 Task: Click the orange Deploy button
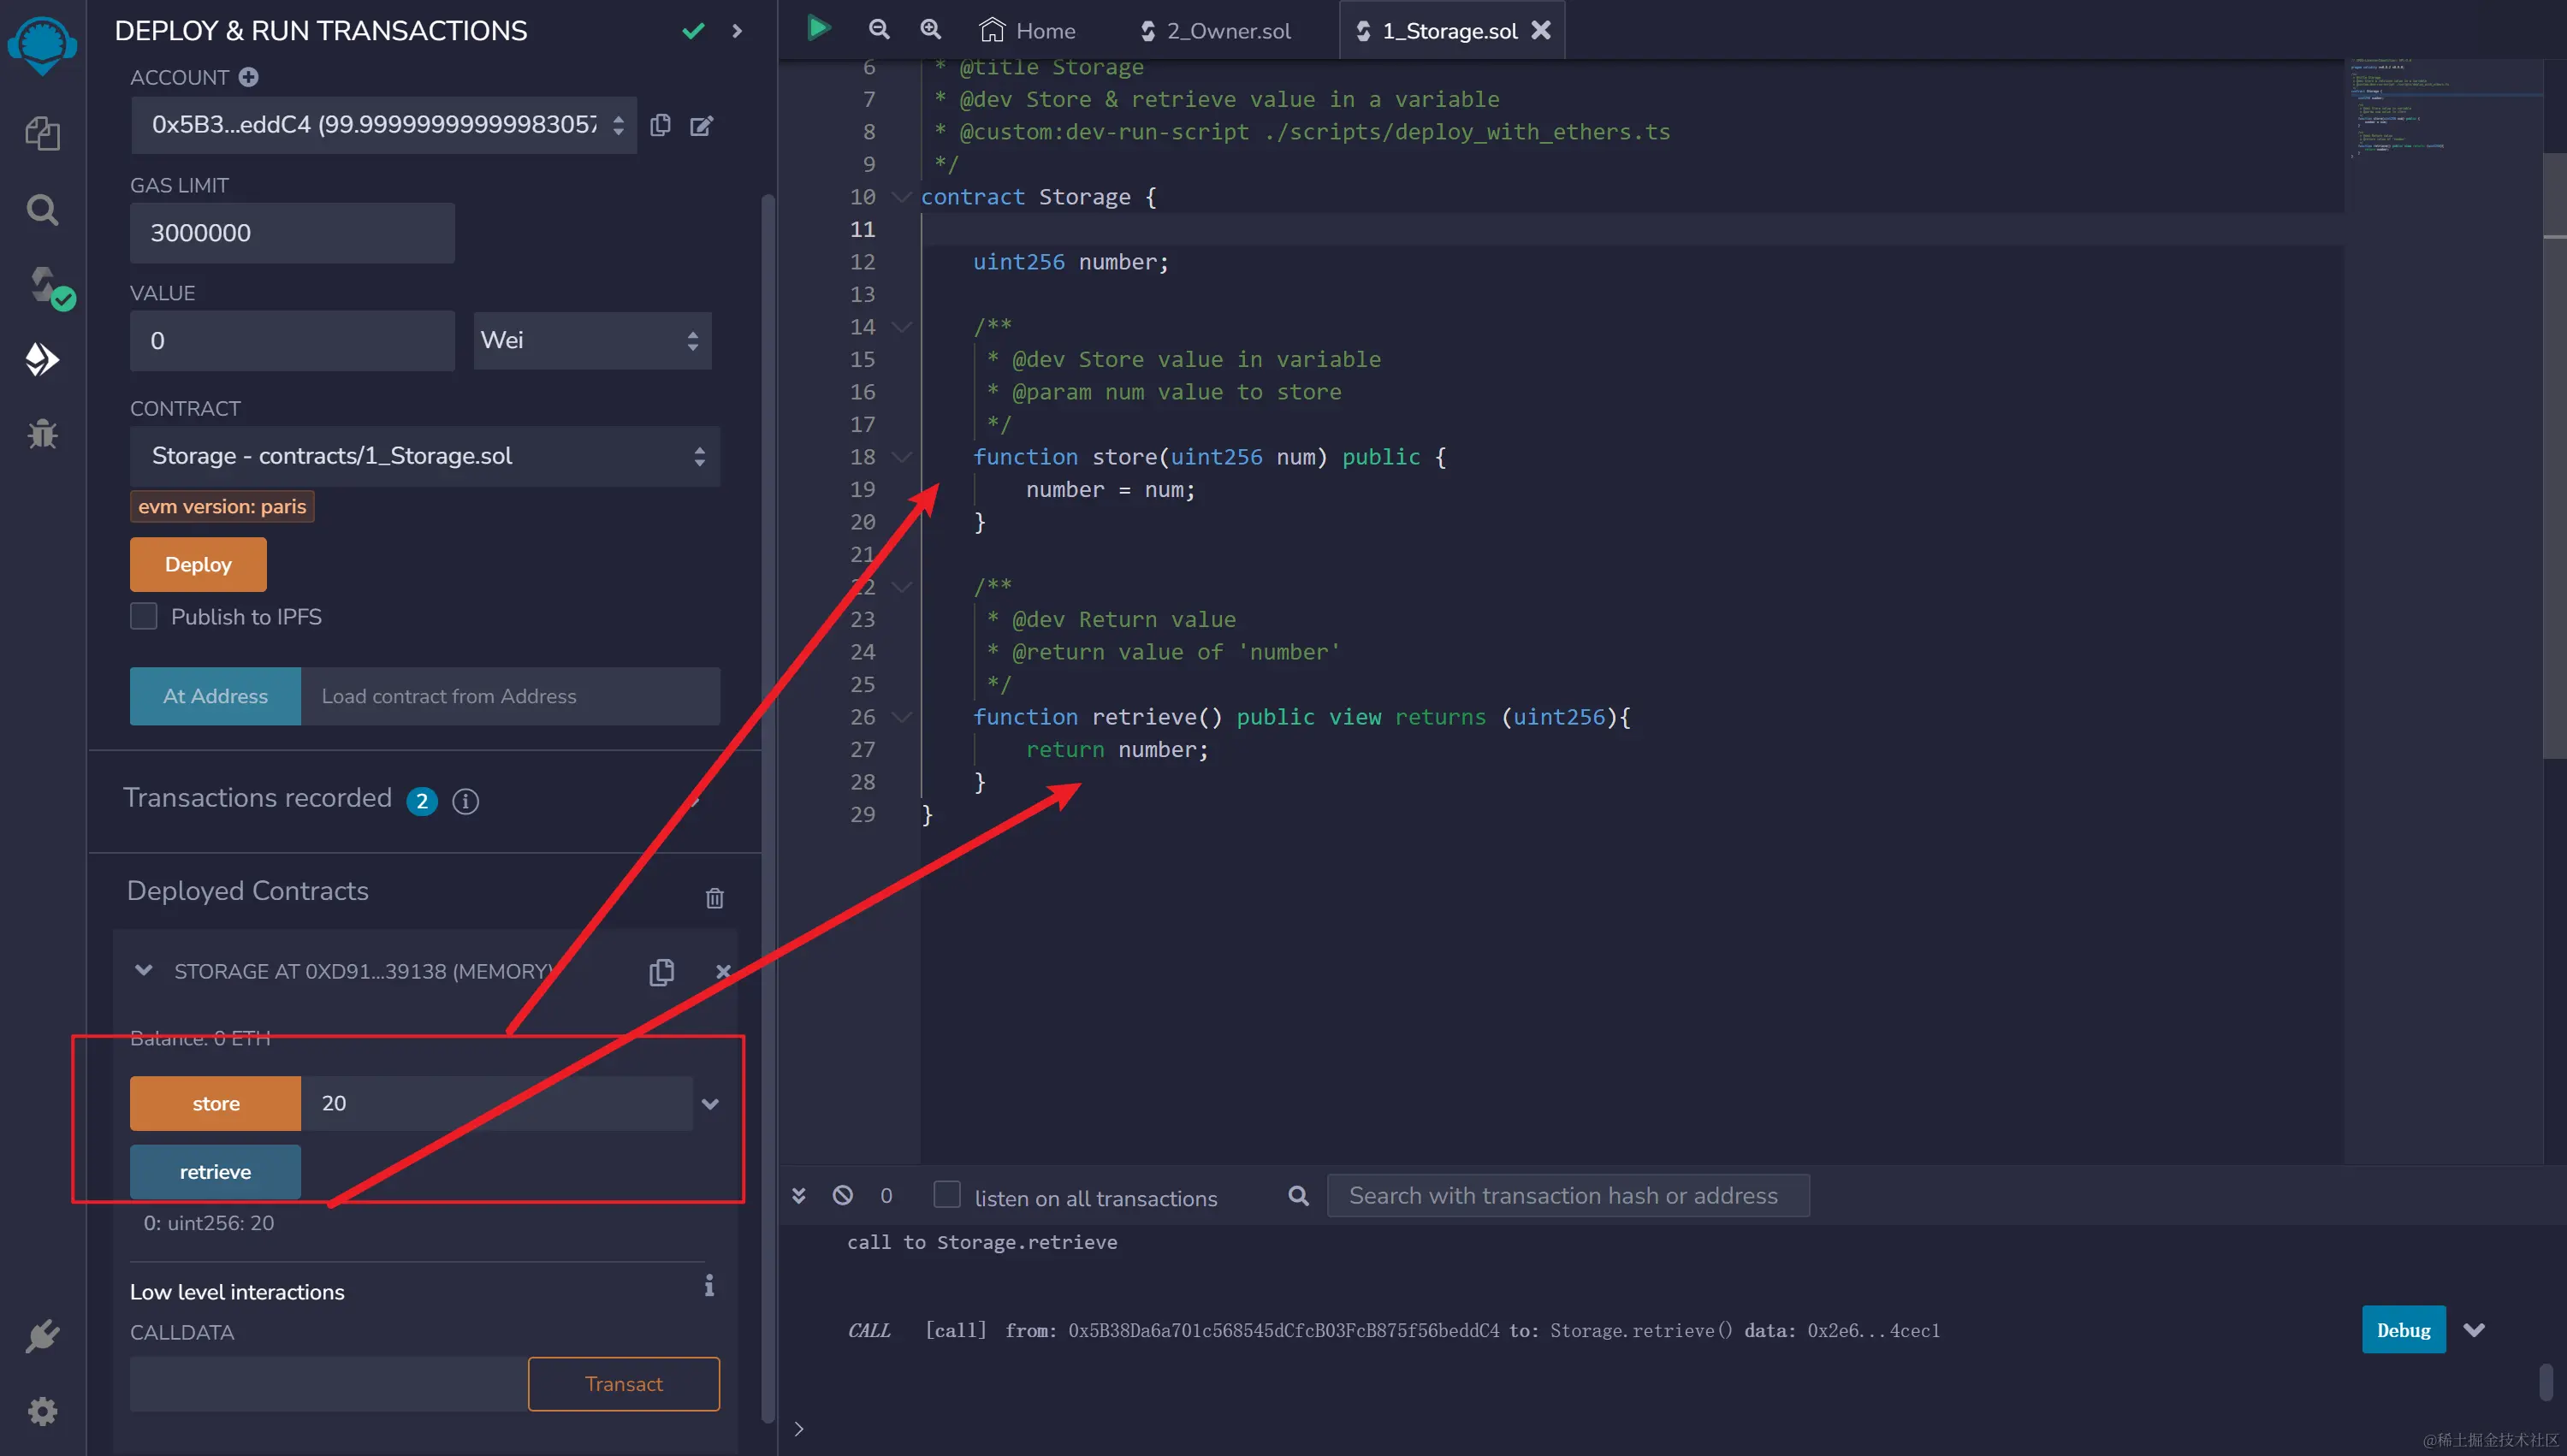[198, 564]
